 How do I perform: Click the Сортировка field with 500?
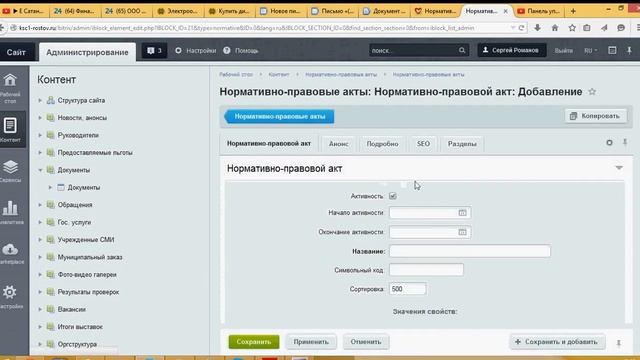click(x=407, y=289)
